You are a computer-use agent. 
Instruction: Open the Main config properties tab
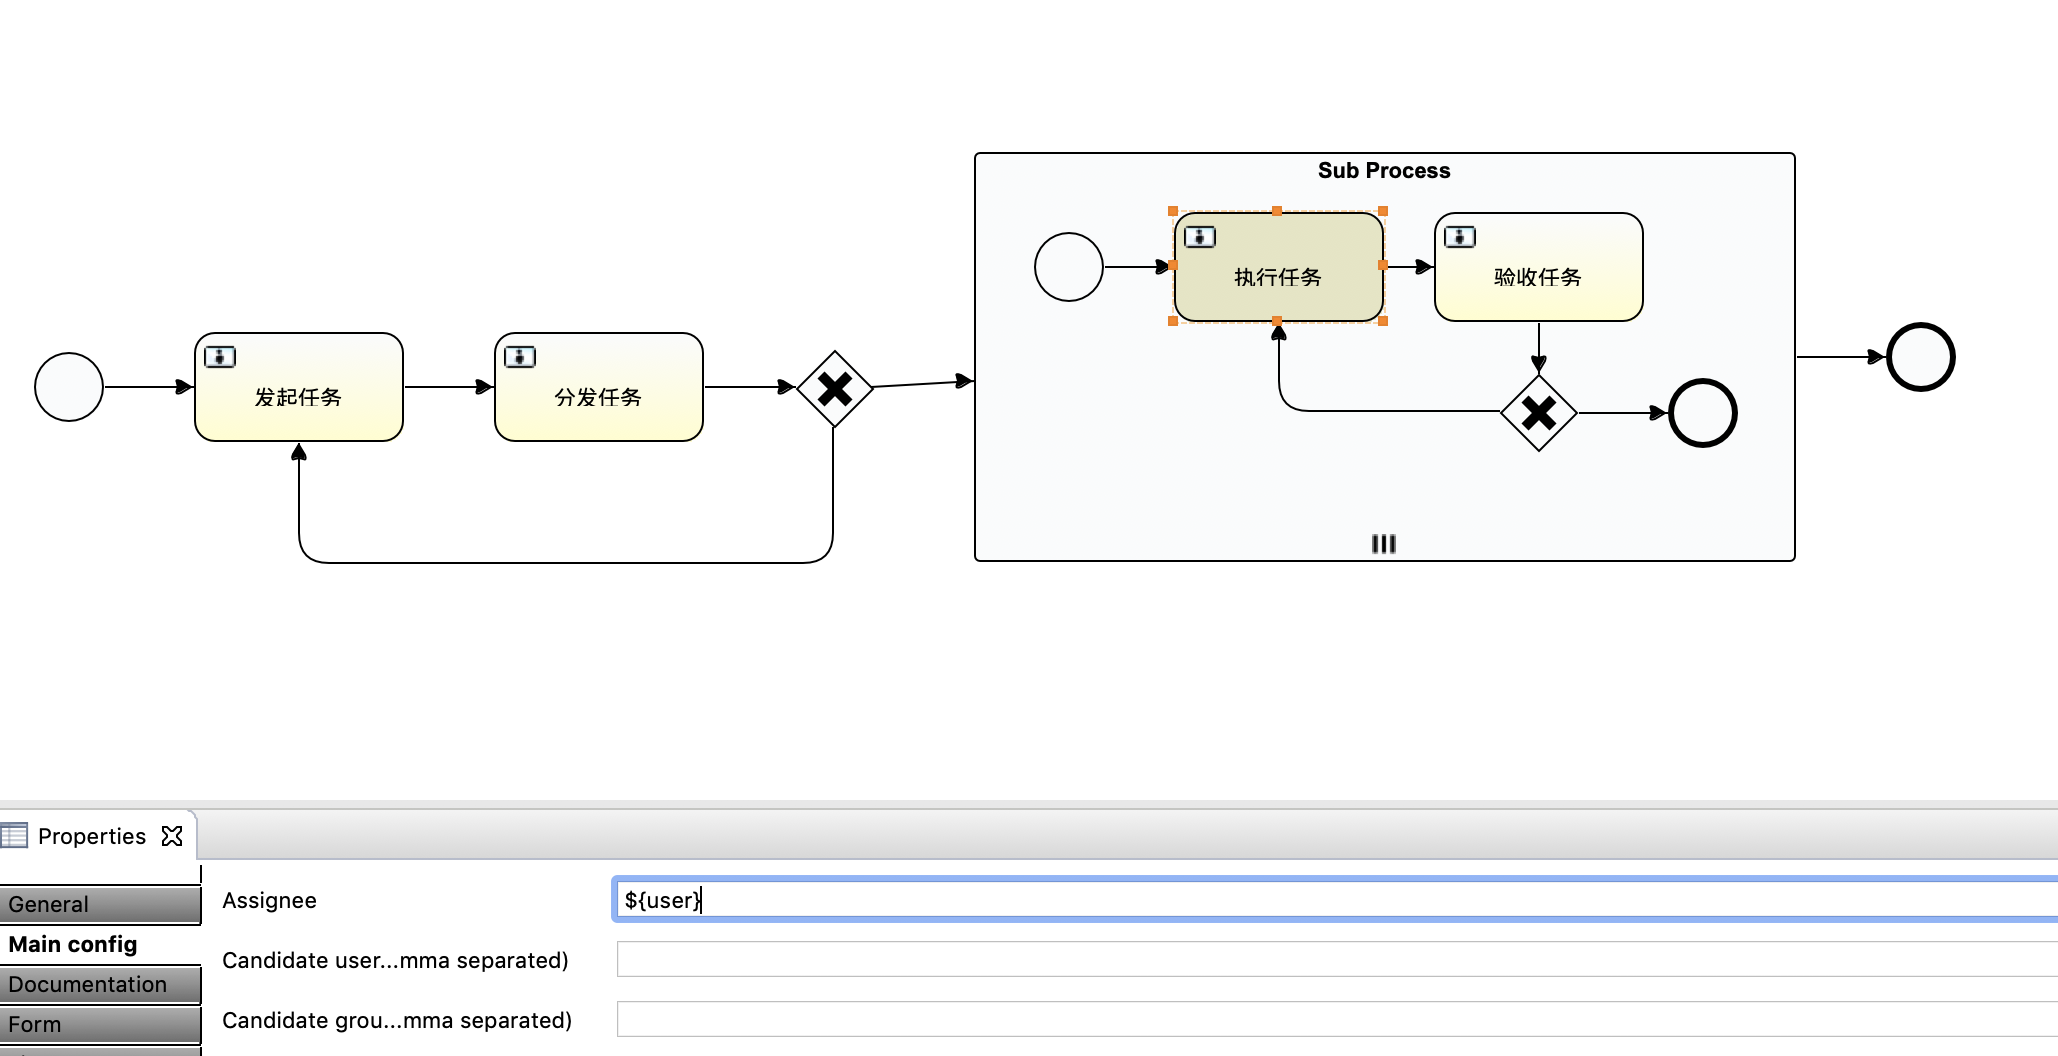[x=100, y=944]
